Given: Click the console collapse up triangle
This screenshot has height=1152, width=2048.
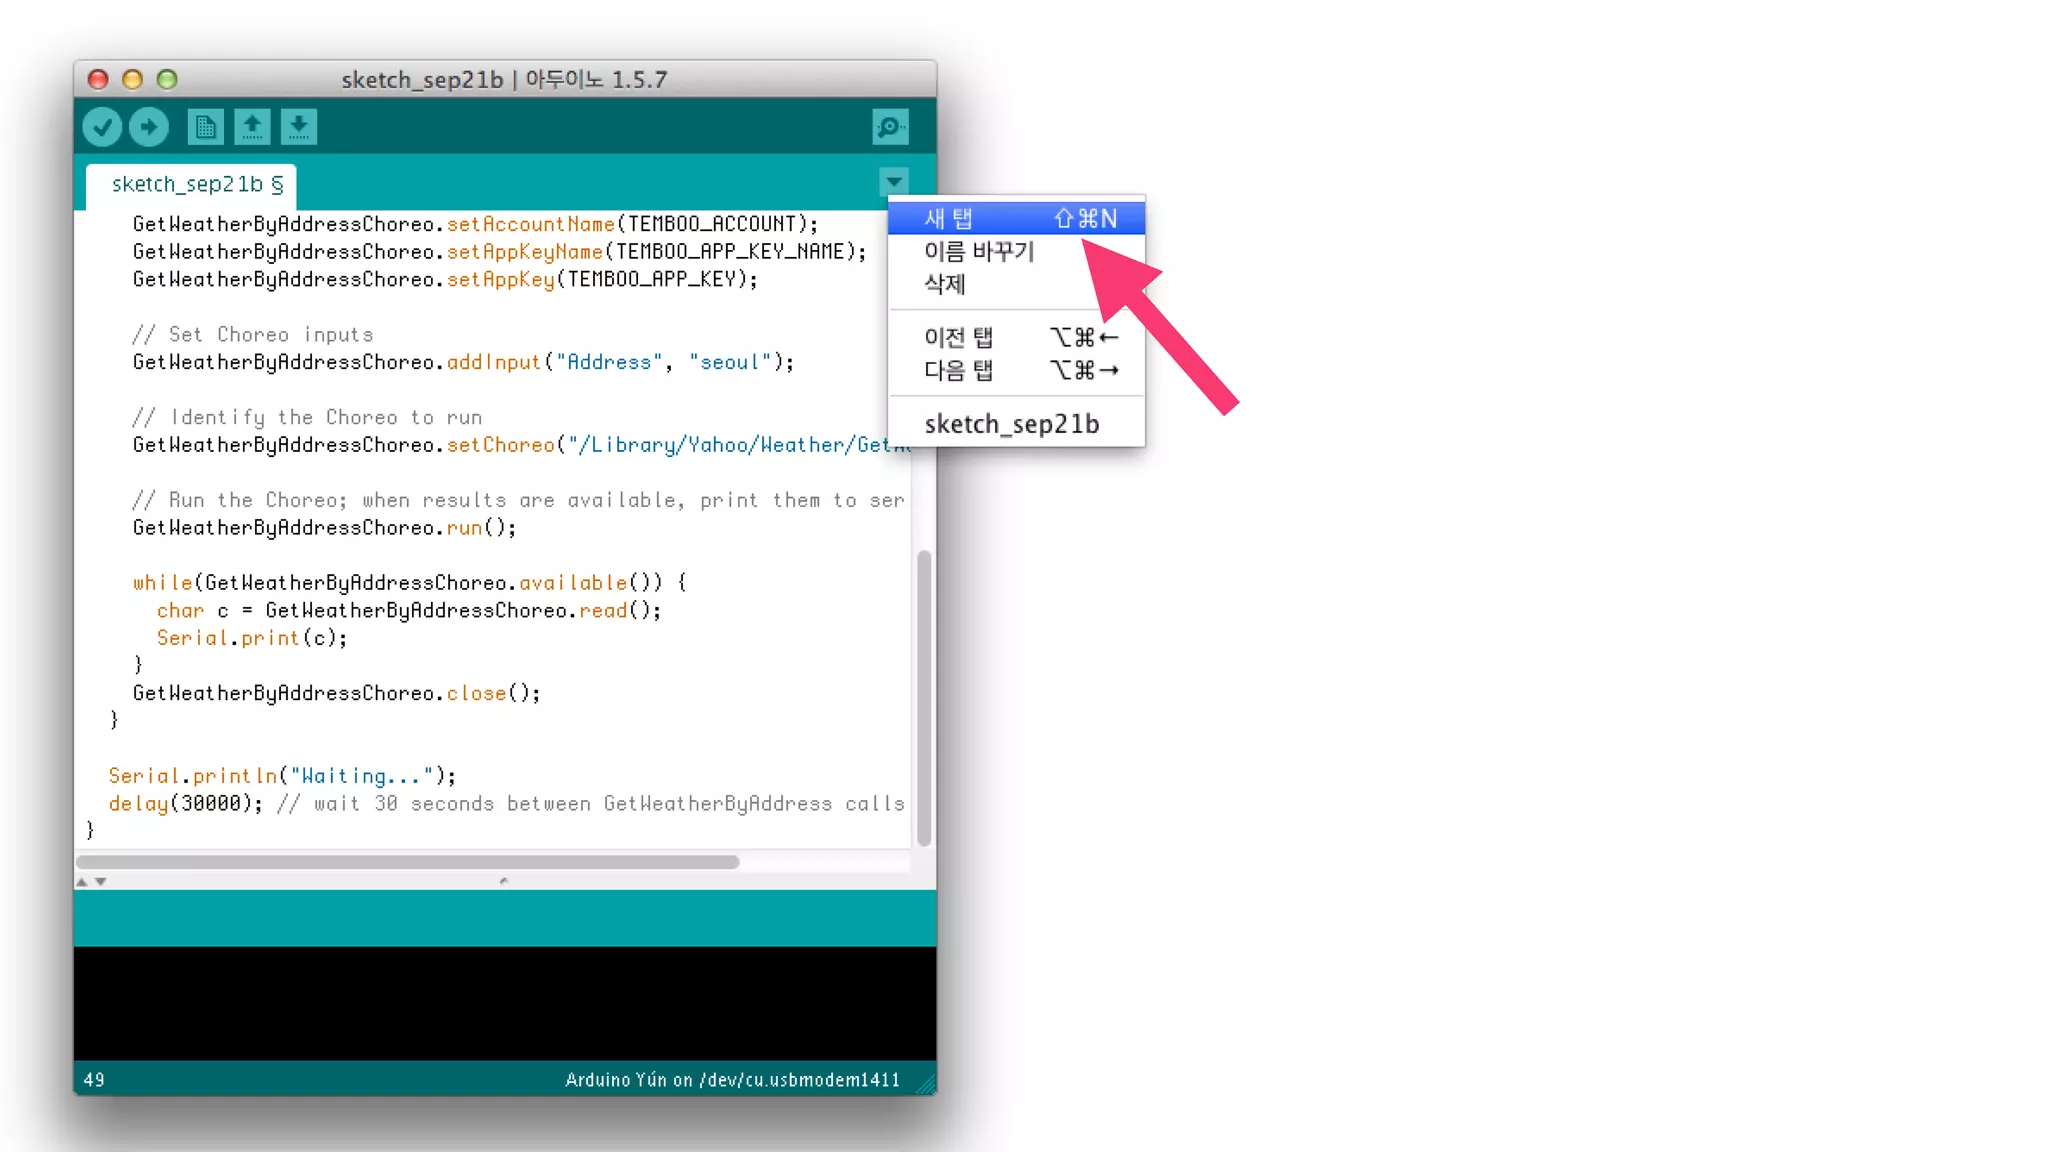Looking at the screenshot, I should tap(82, 882).
